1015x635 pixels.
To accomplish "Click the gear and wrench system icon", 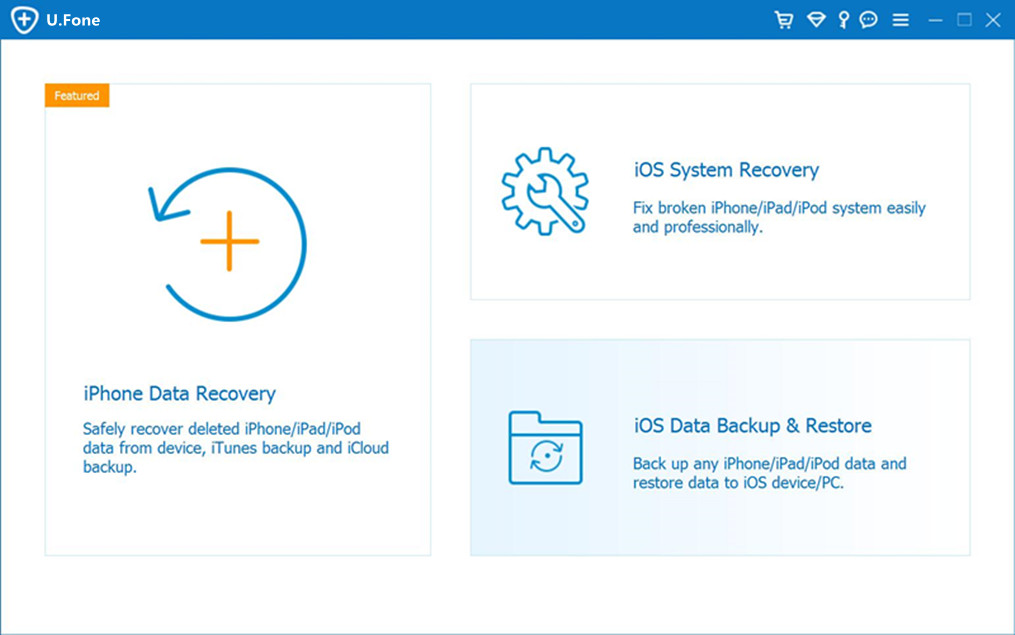I will click(x=545, y=191).
